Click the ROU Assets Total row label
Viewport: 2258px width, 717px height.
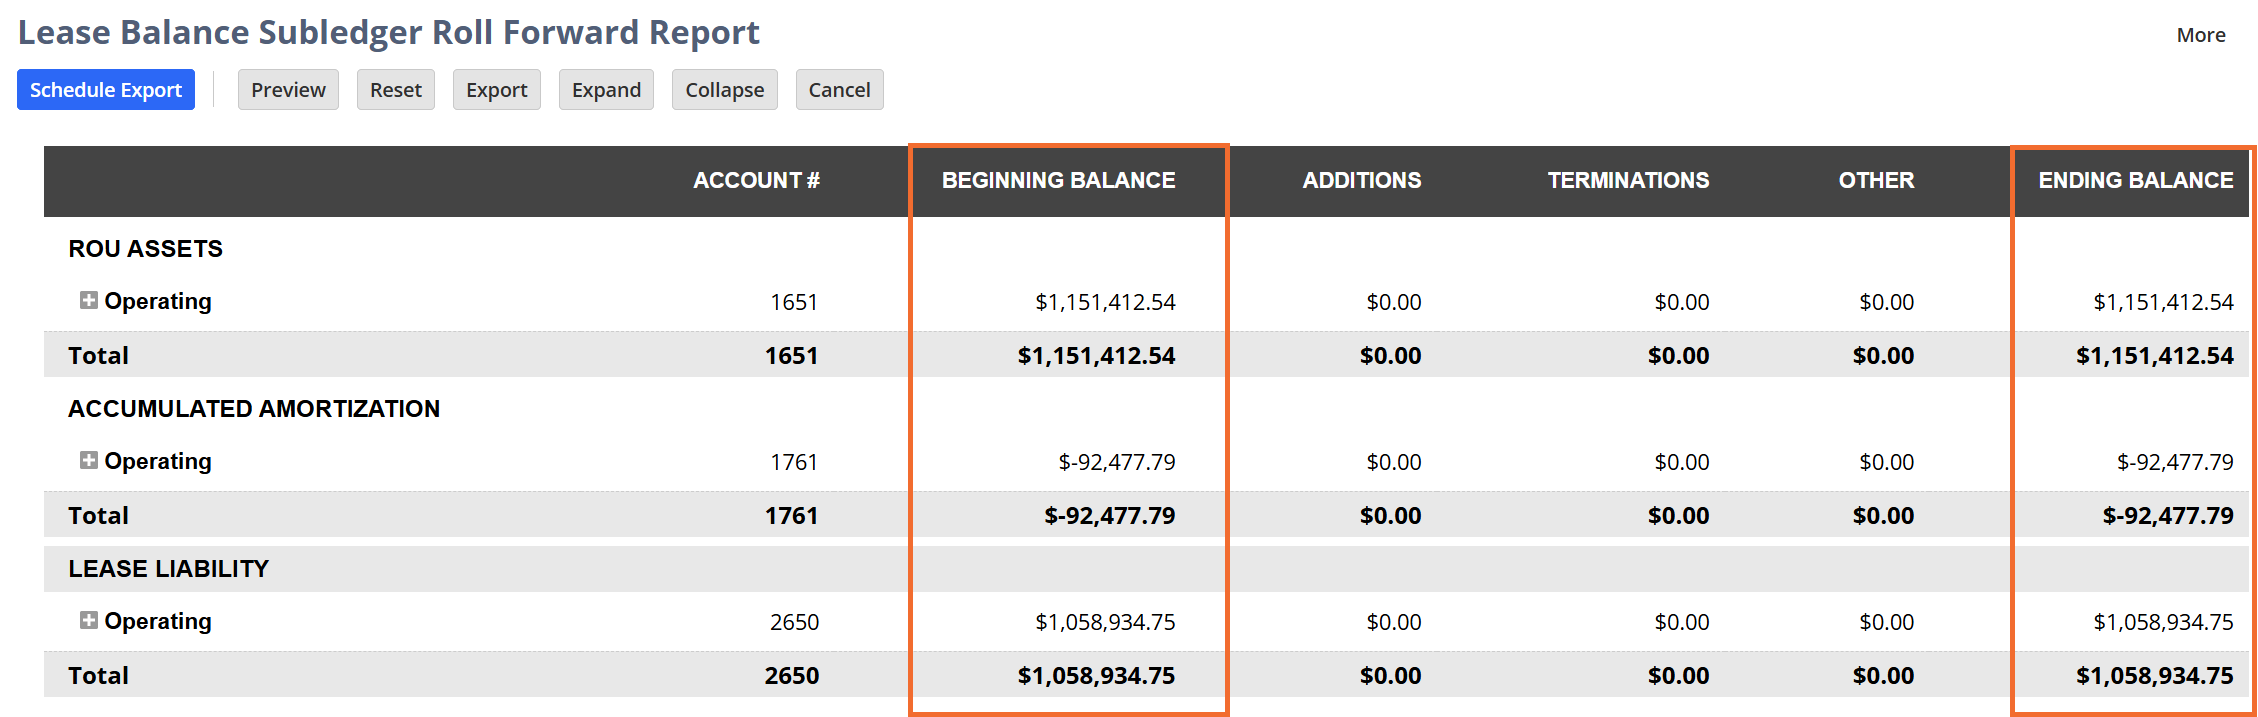point(98,356)
